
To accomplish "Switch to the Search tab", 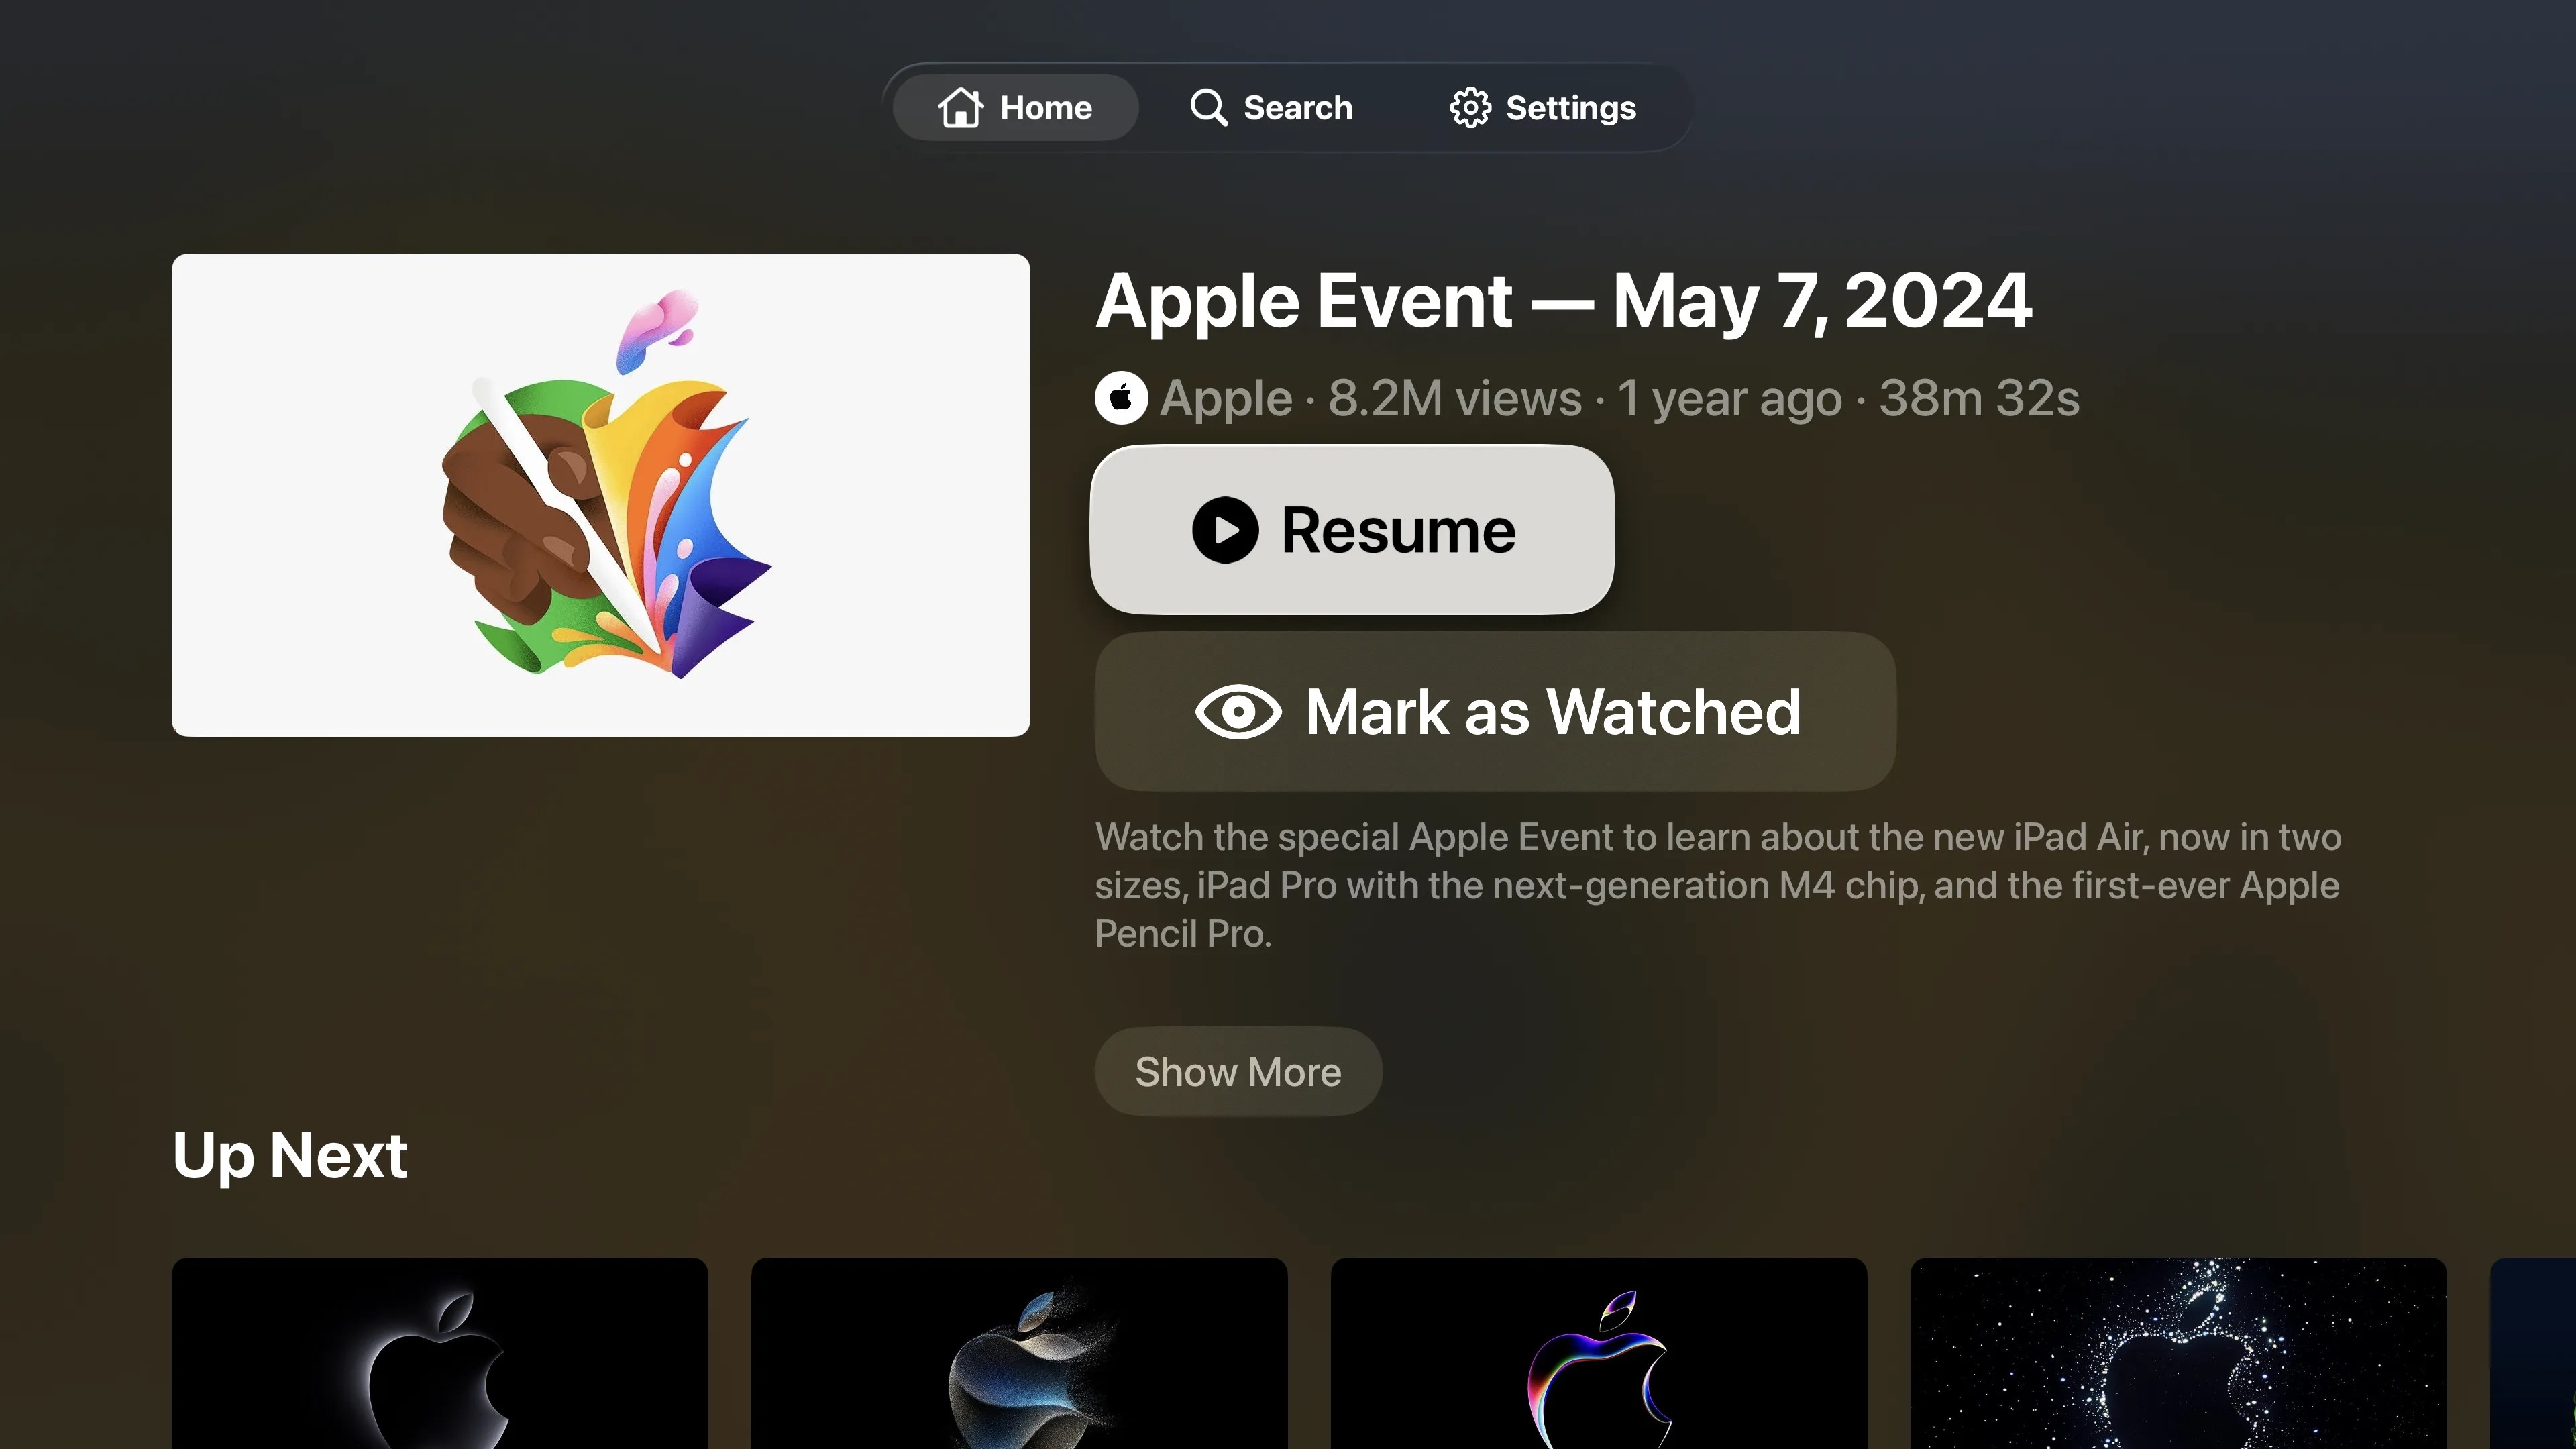I will point(1271,107).
